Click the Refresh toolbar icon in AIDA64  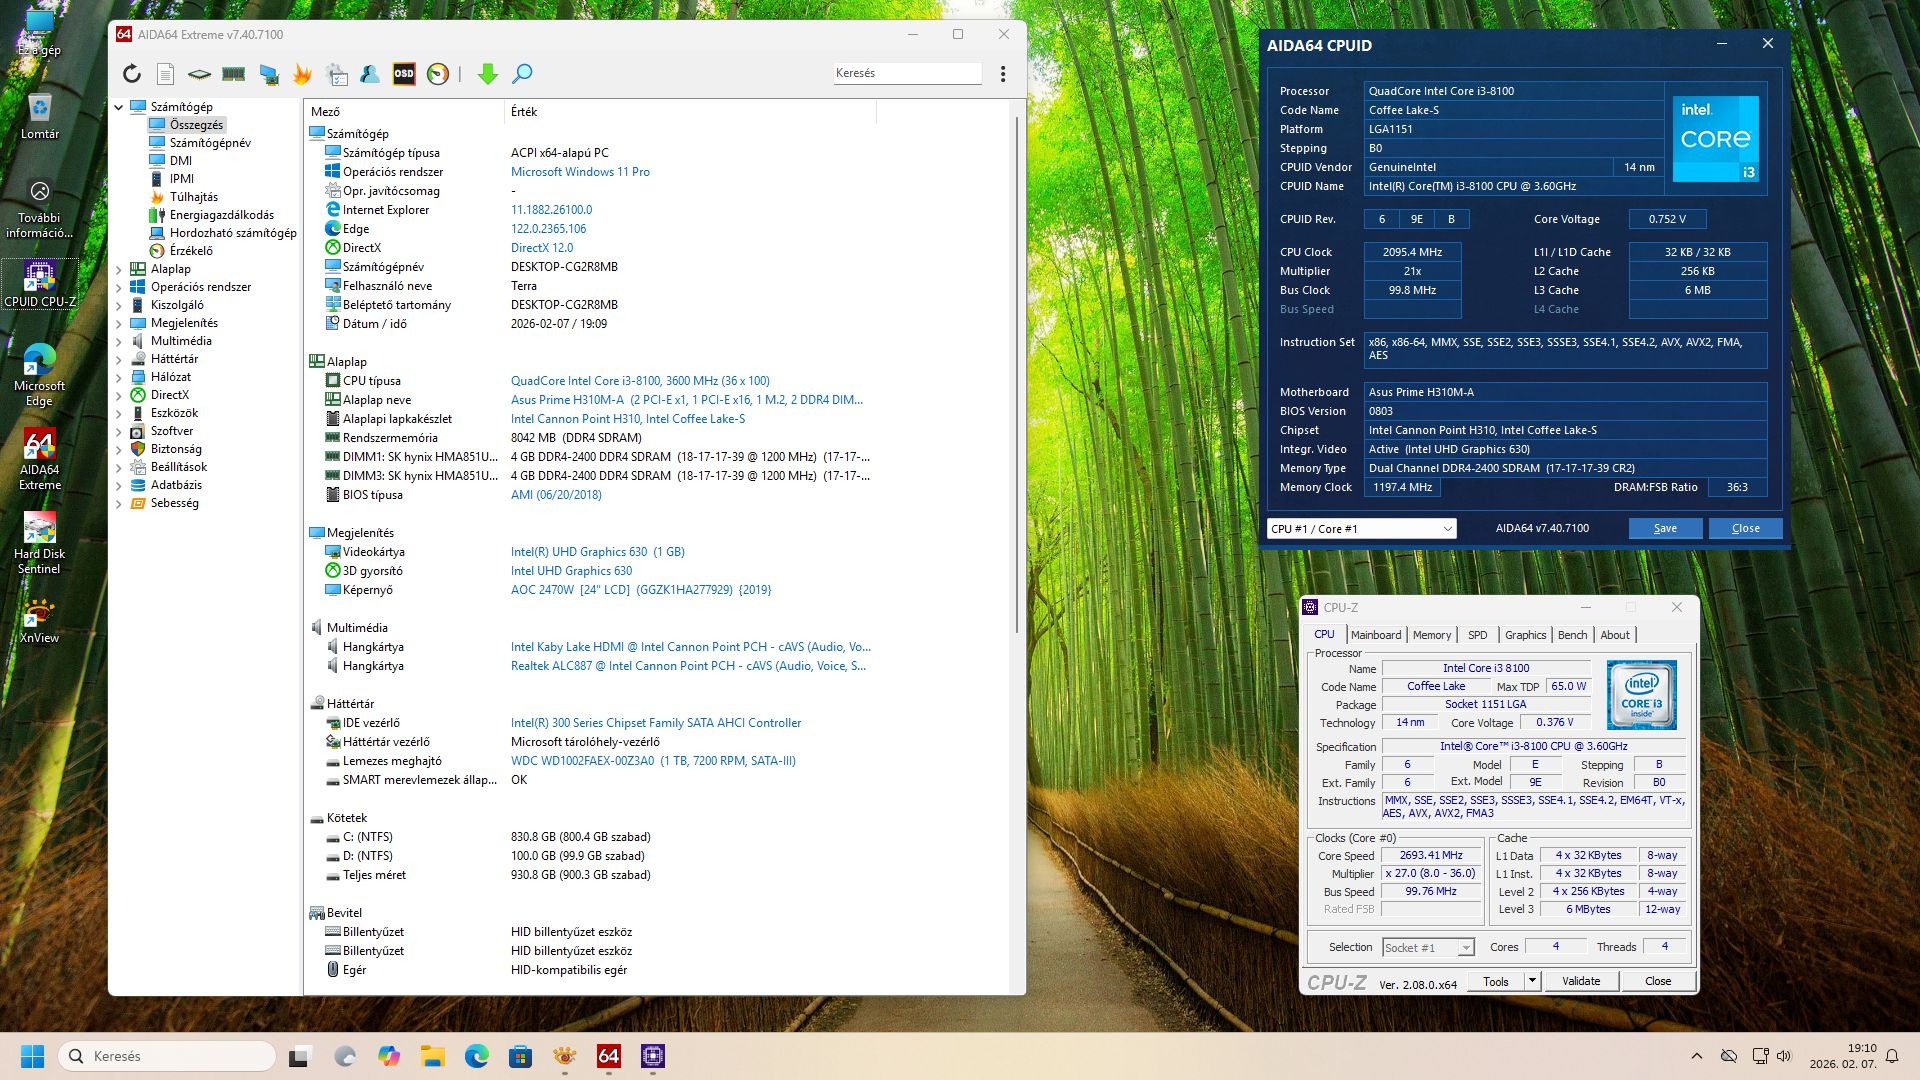tap(132, 73)
